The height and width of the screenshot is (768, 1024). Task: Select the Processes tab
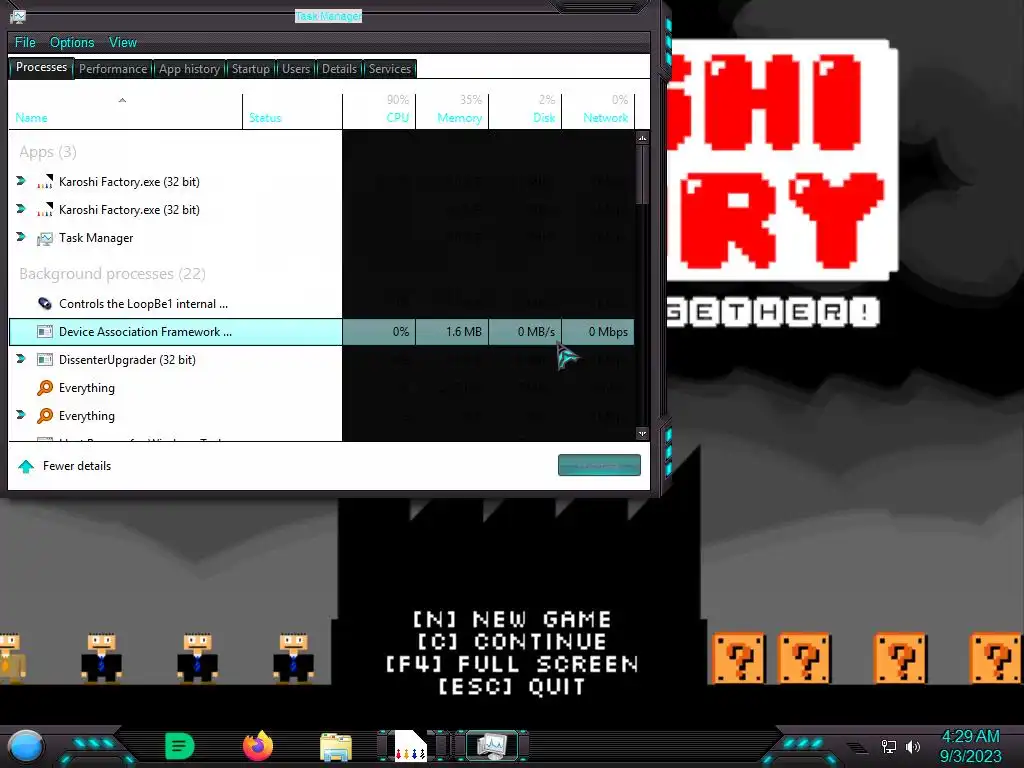(41, 67)
